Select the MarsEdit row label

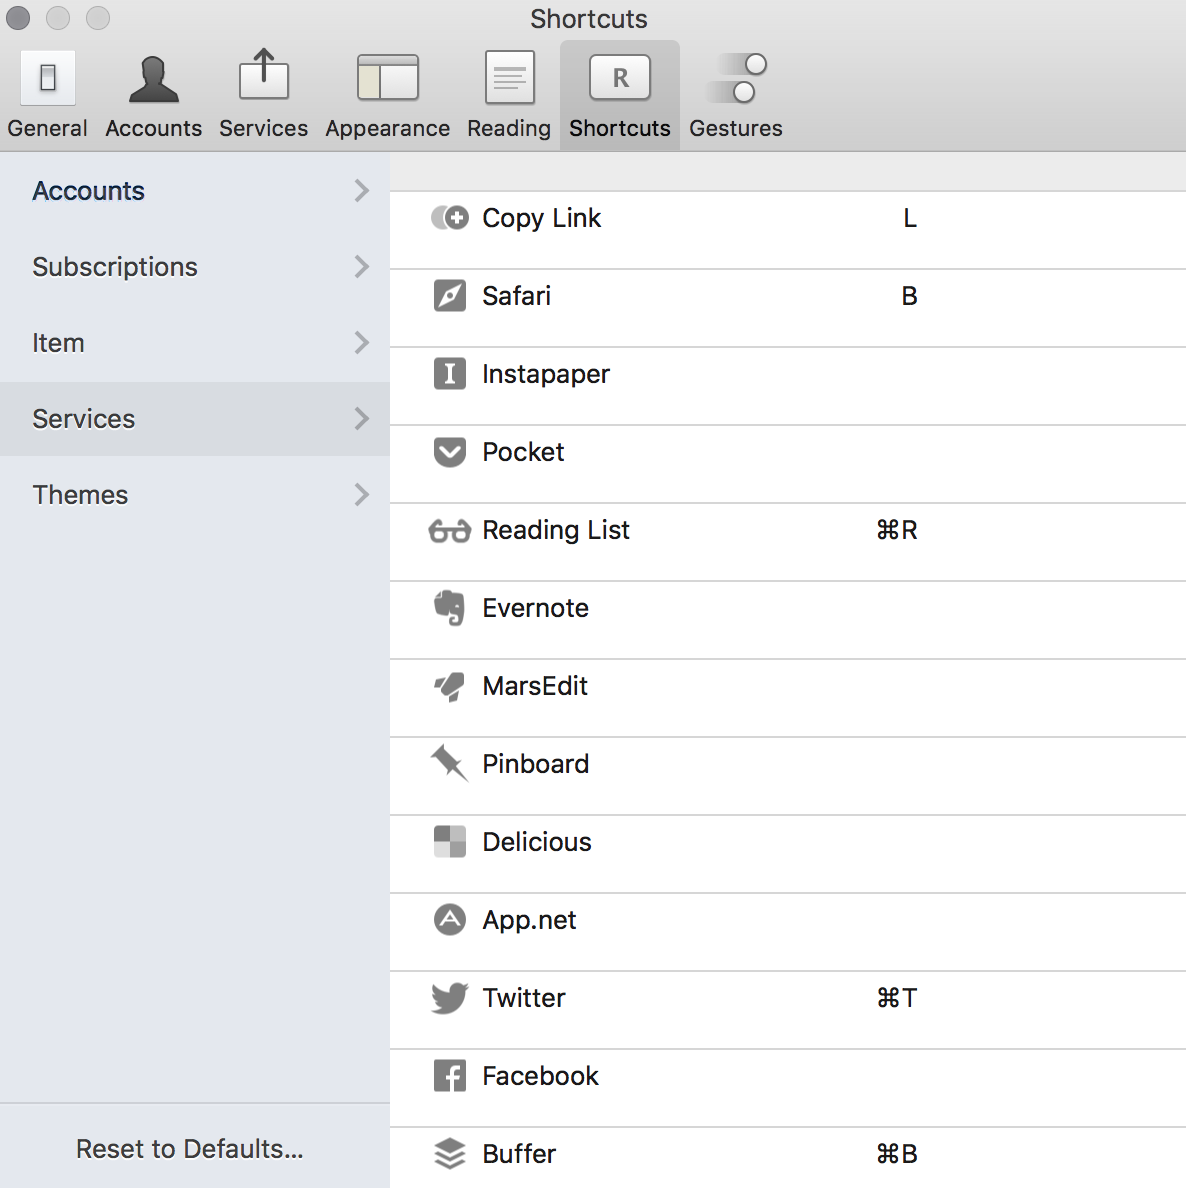[x=534, y=686]
